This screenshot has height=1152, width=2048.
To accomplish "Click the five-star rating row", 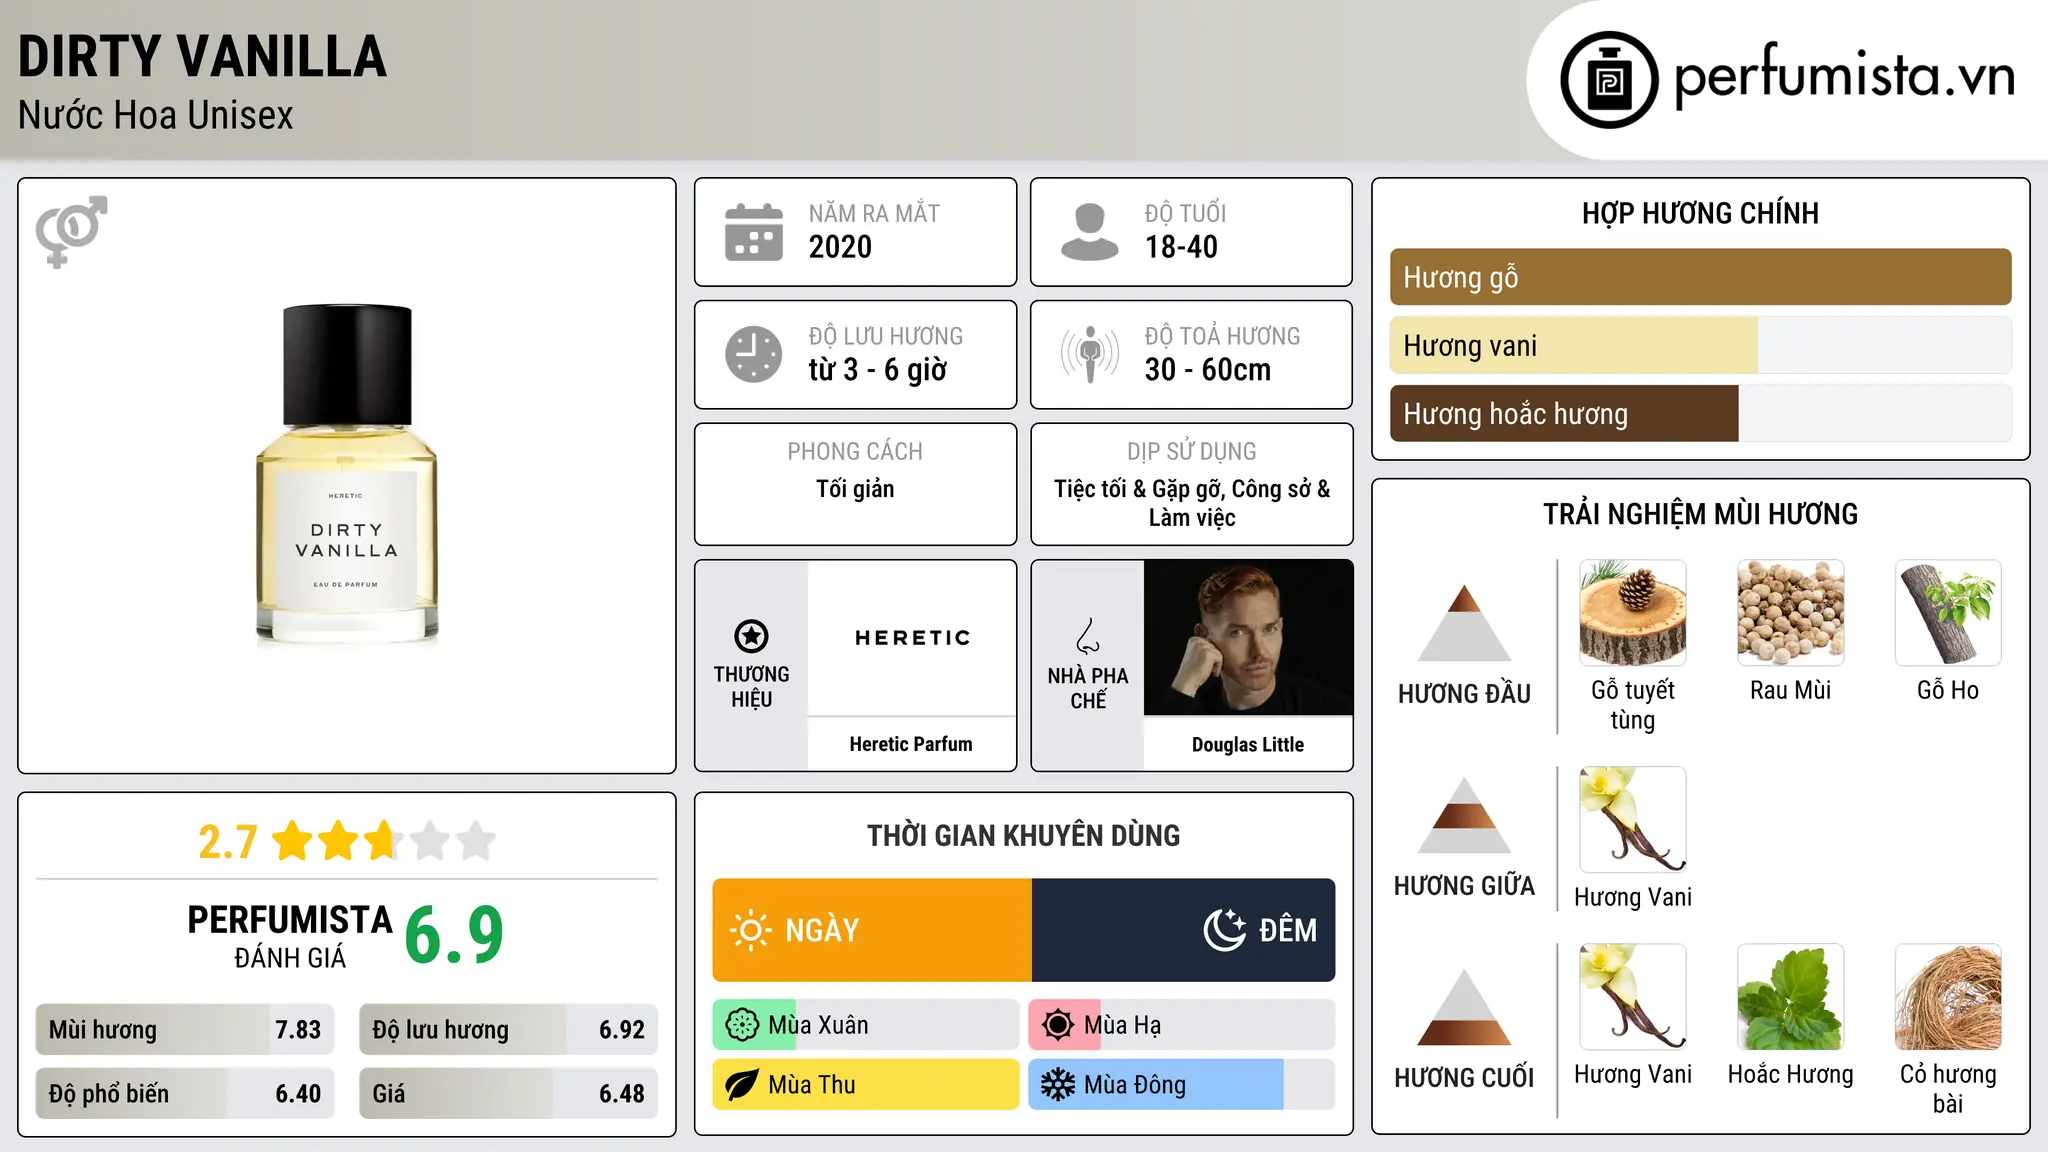I will (384, 841).
